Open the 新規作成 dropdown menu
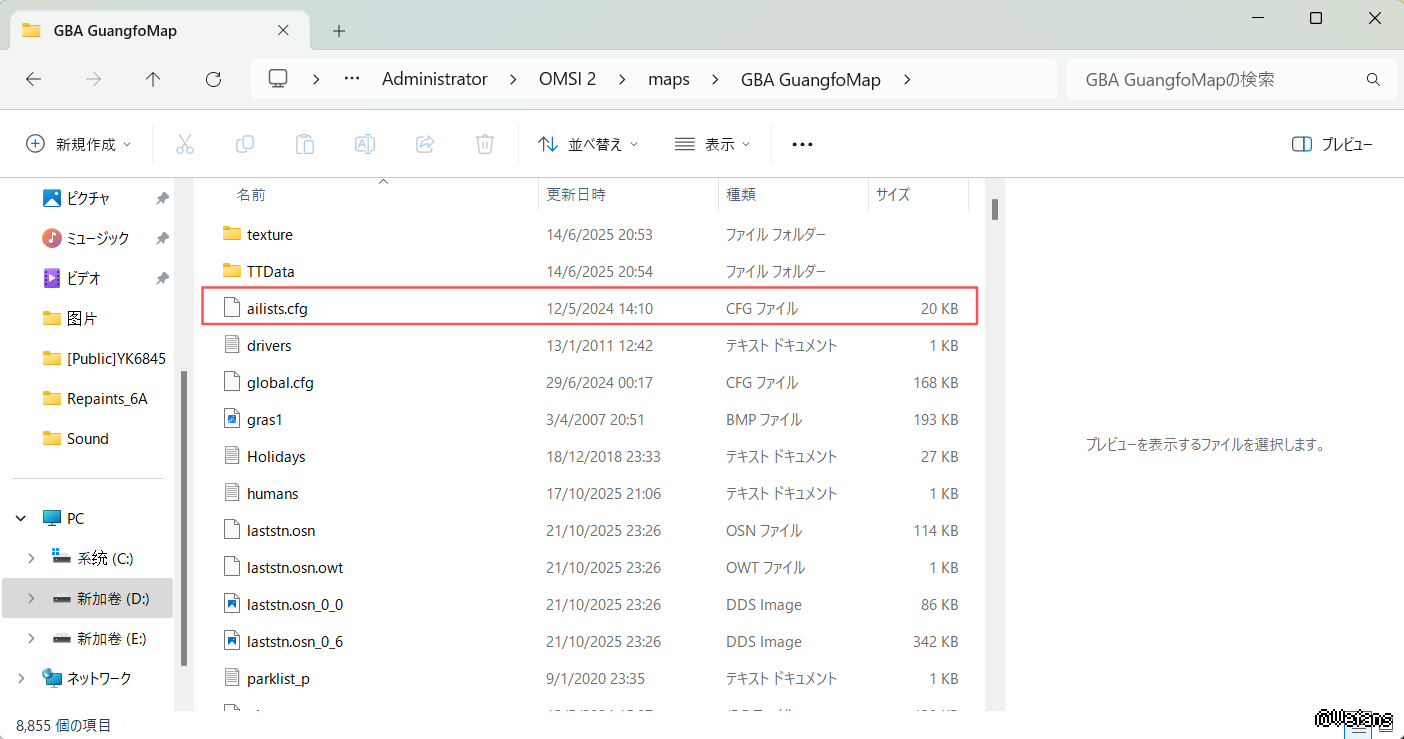The height and width of the screenshot is (739, 1404). click(x=79, y=144)
